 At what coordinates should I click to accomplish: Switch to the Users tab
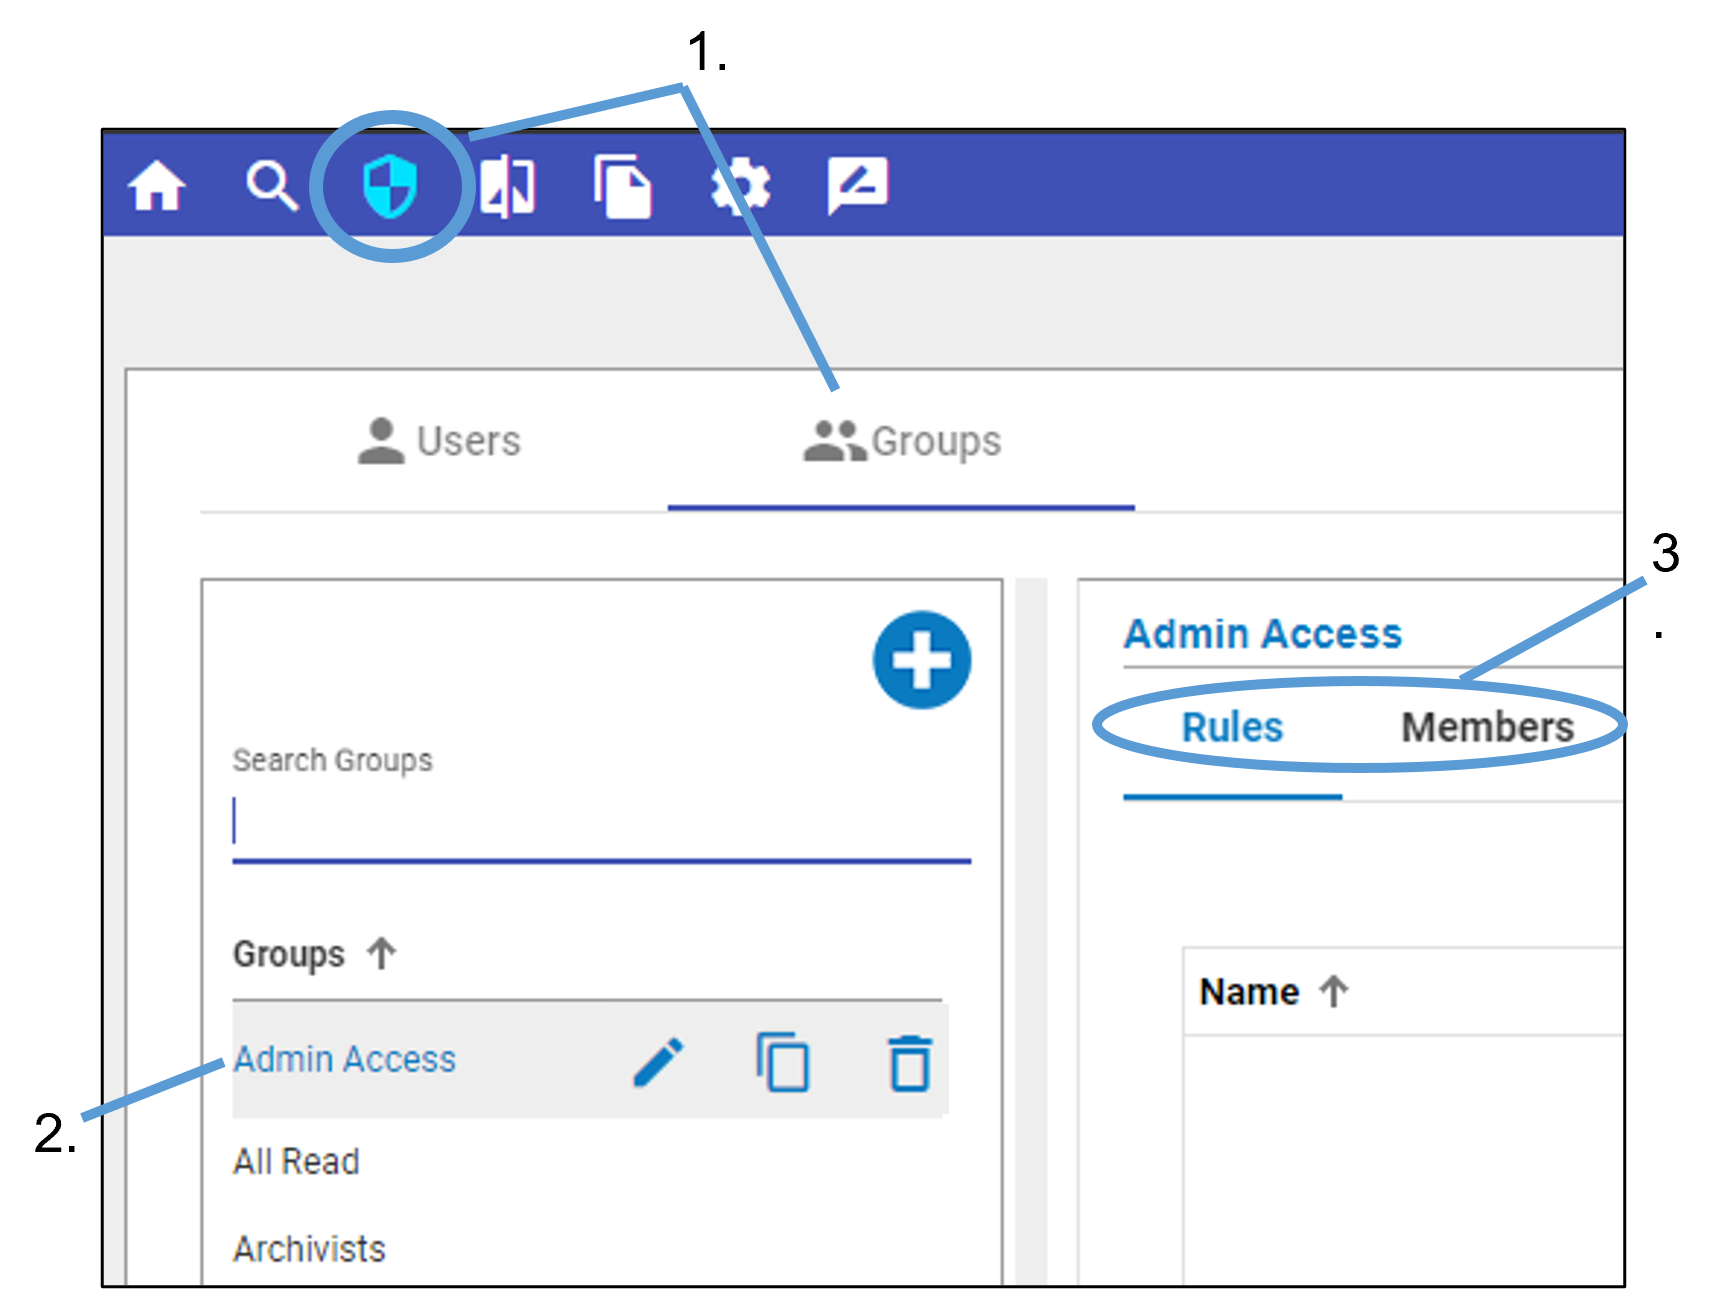(x=440, y=442)
